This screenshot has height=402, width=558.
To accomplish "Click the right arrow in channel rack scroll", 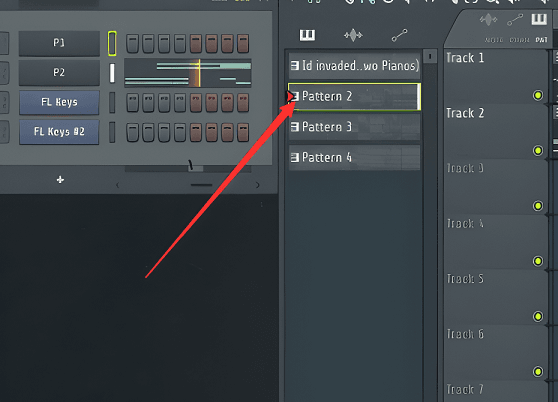I will point(257,185).
